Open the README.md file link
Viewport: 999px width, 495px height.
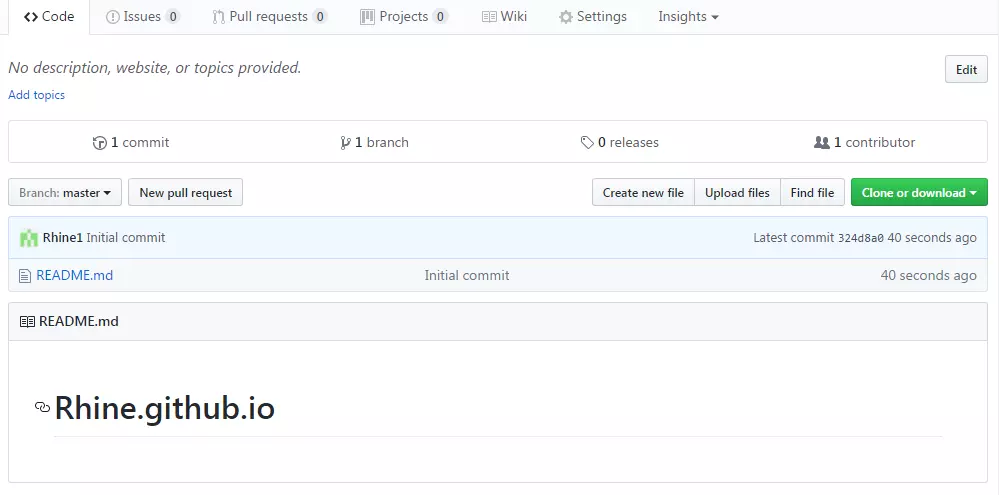[x=75, y=275]
